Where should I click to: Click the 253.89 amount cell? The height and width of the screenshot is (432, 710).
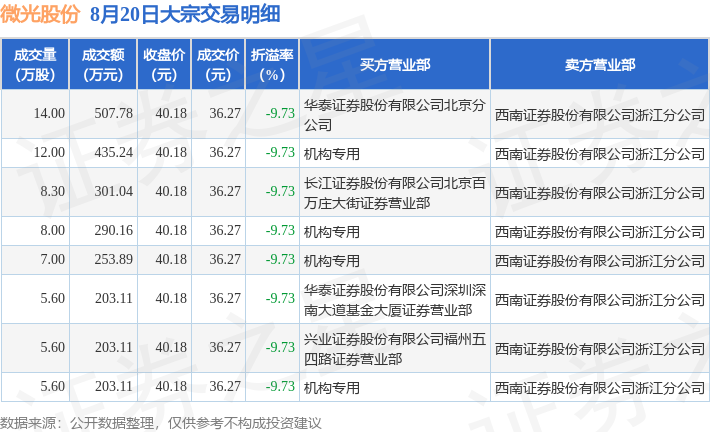[x=114, y=259]
